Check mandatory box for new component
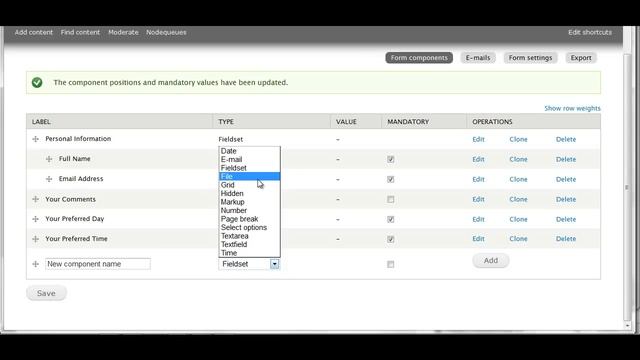This screenshot has width=640, height=360. click(x=391, y=264)
